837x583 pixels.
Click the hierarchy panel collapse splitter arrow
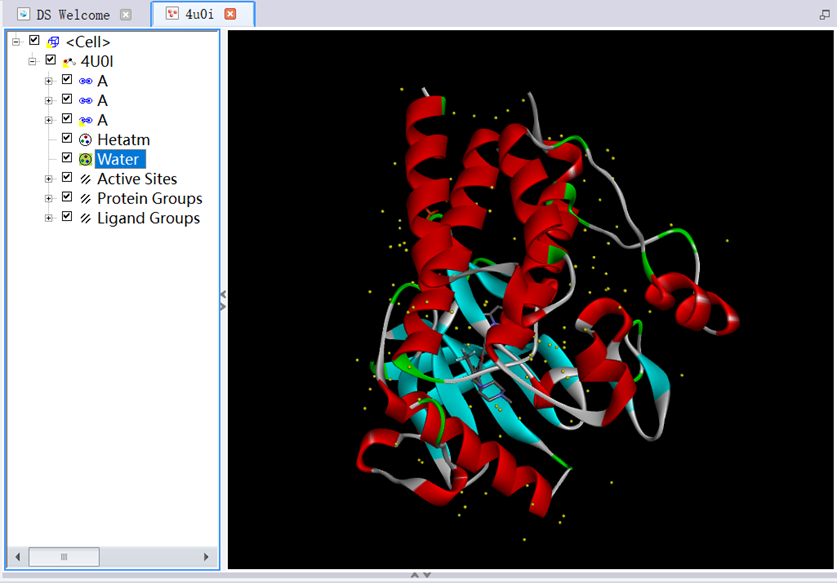pos(223,300)
